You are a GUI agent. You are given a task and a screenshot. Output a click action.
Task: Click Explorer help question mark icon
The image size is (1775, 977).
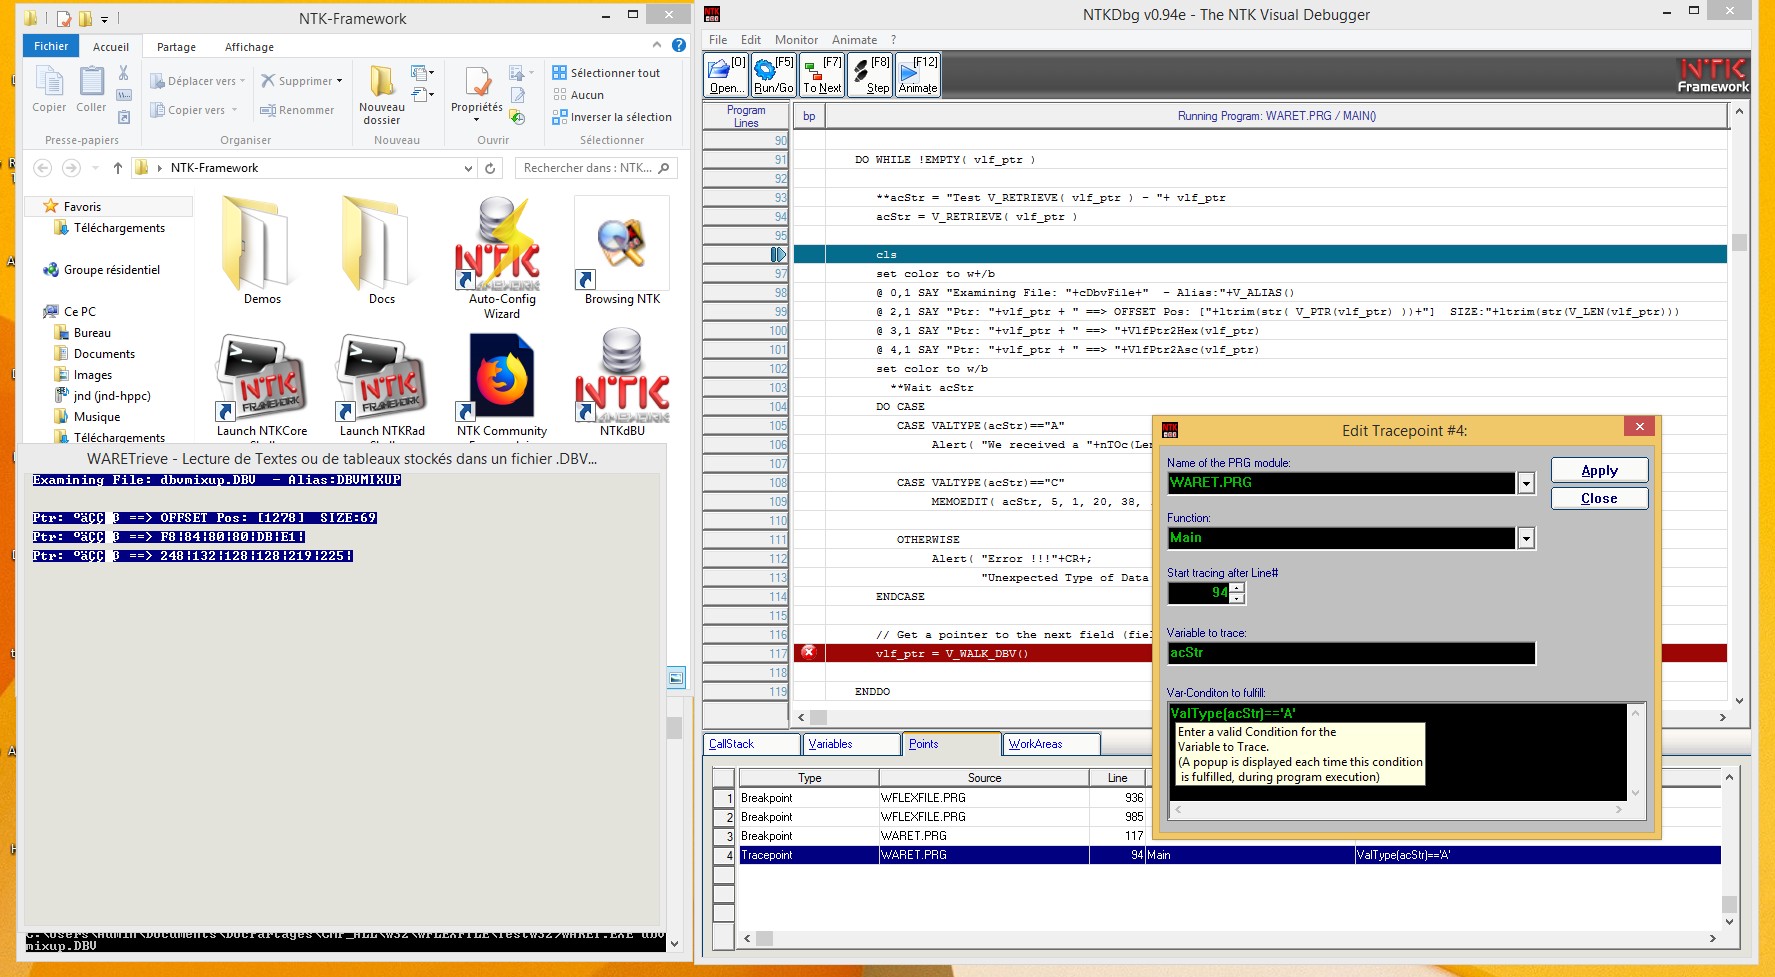coord(679,45)
